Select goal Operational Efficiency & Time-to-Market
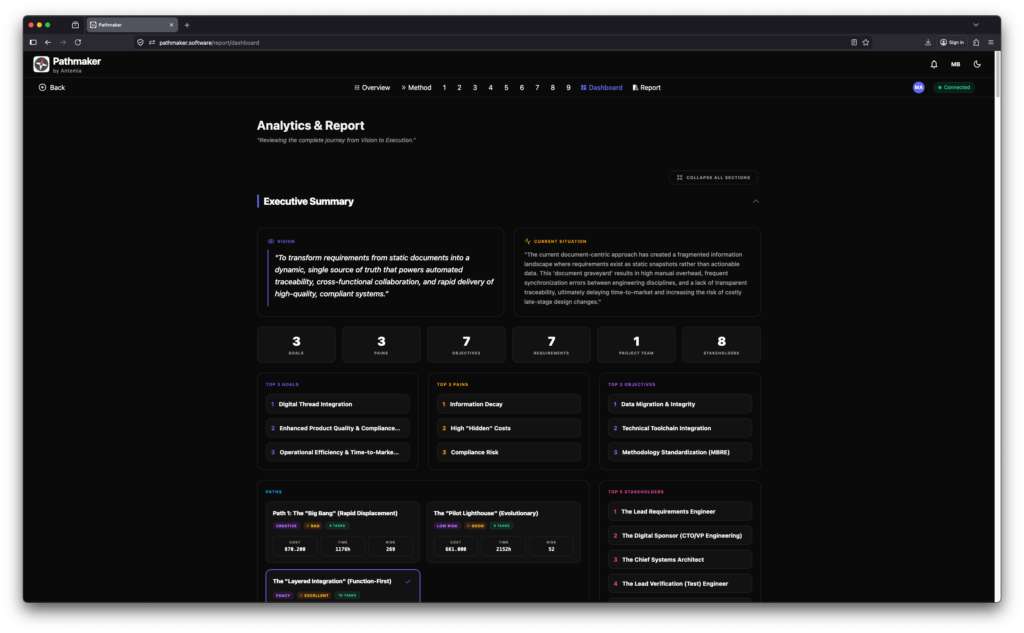 (338, 452)
